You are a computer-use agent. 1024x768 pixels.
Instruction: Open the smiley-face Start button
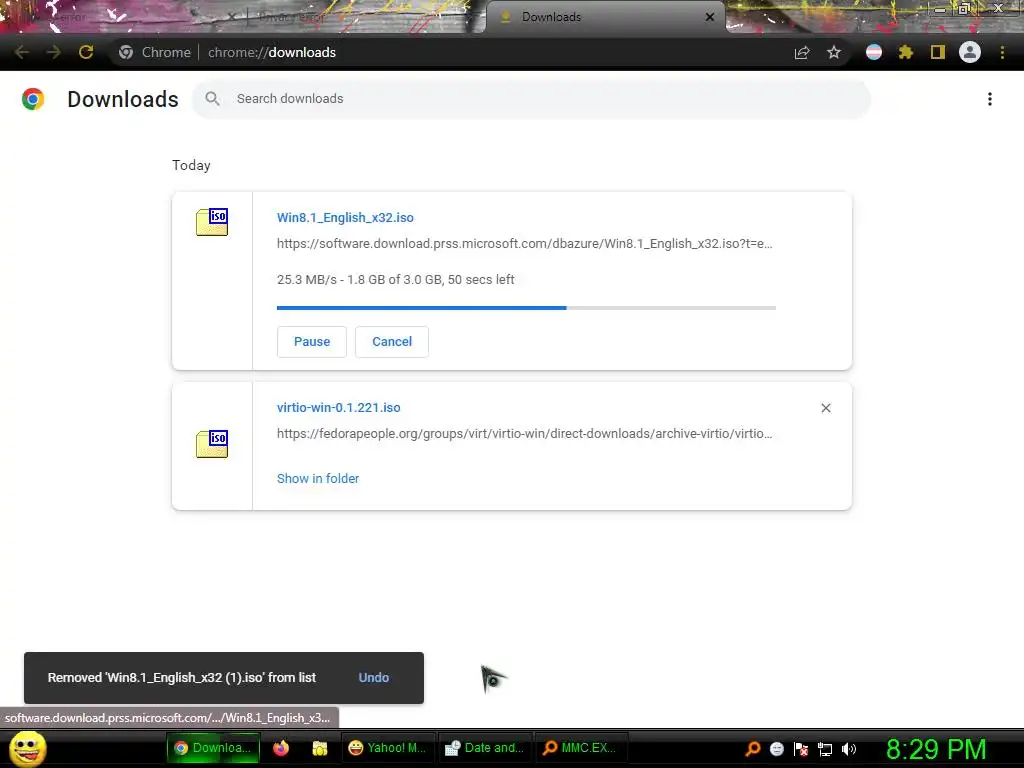tap(28, 748)
